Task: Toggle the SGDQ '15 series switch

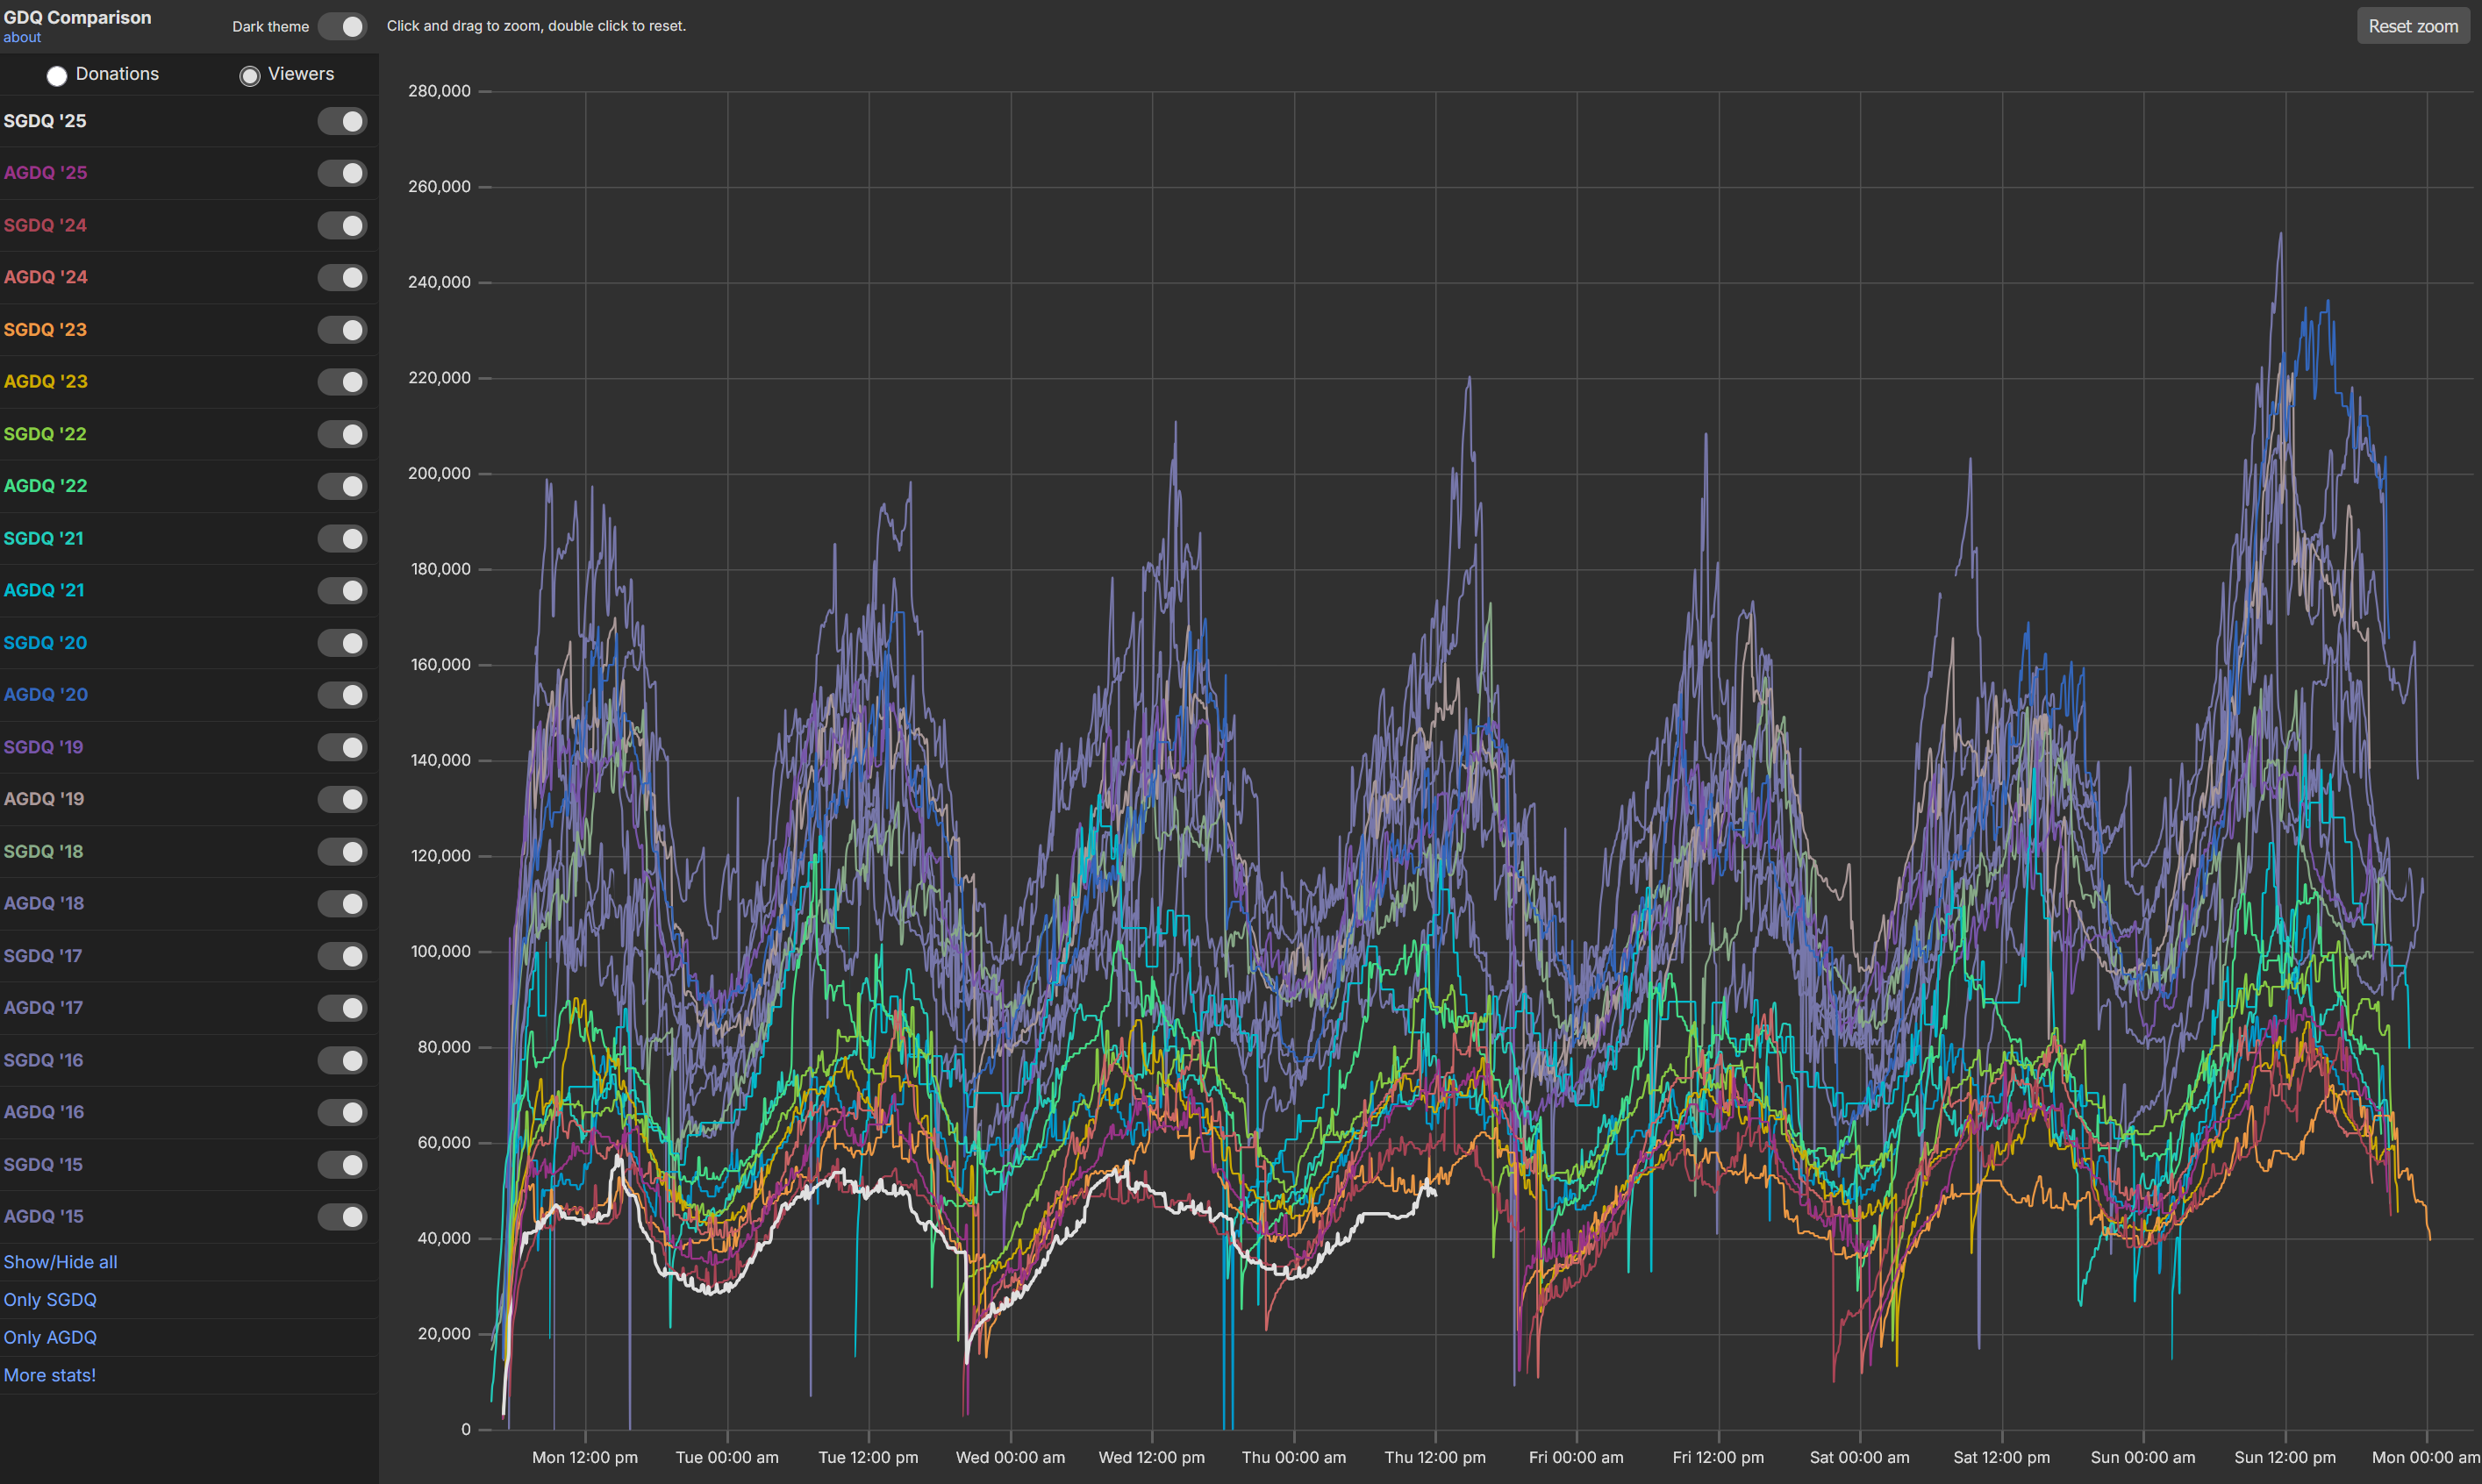Action: [342, 1165]
